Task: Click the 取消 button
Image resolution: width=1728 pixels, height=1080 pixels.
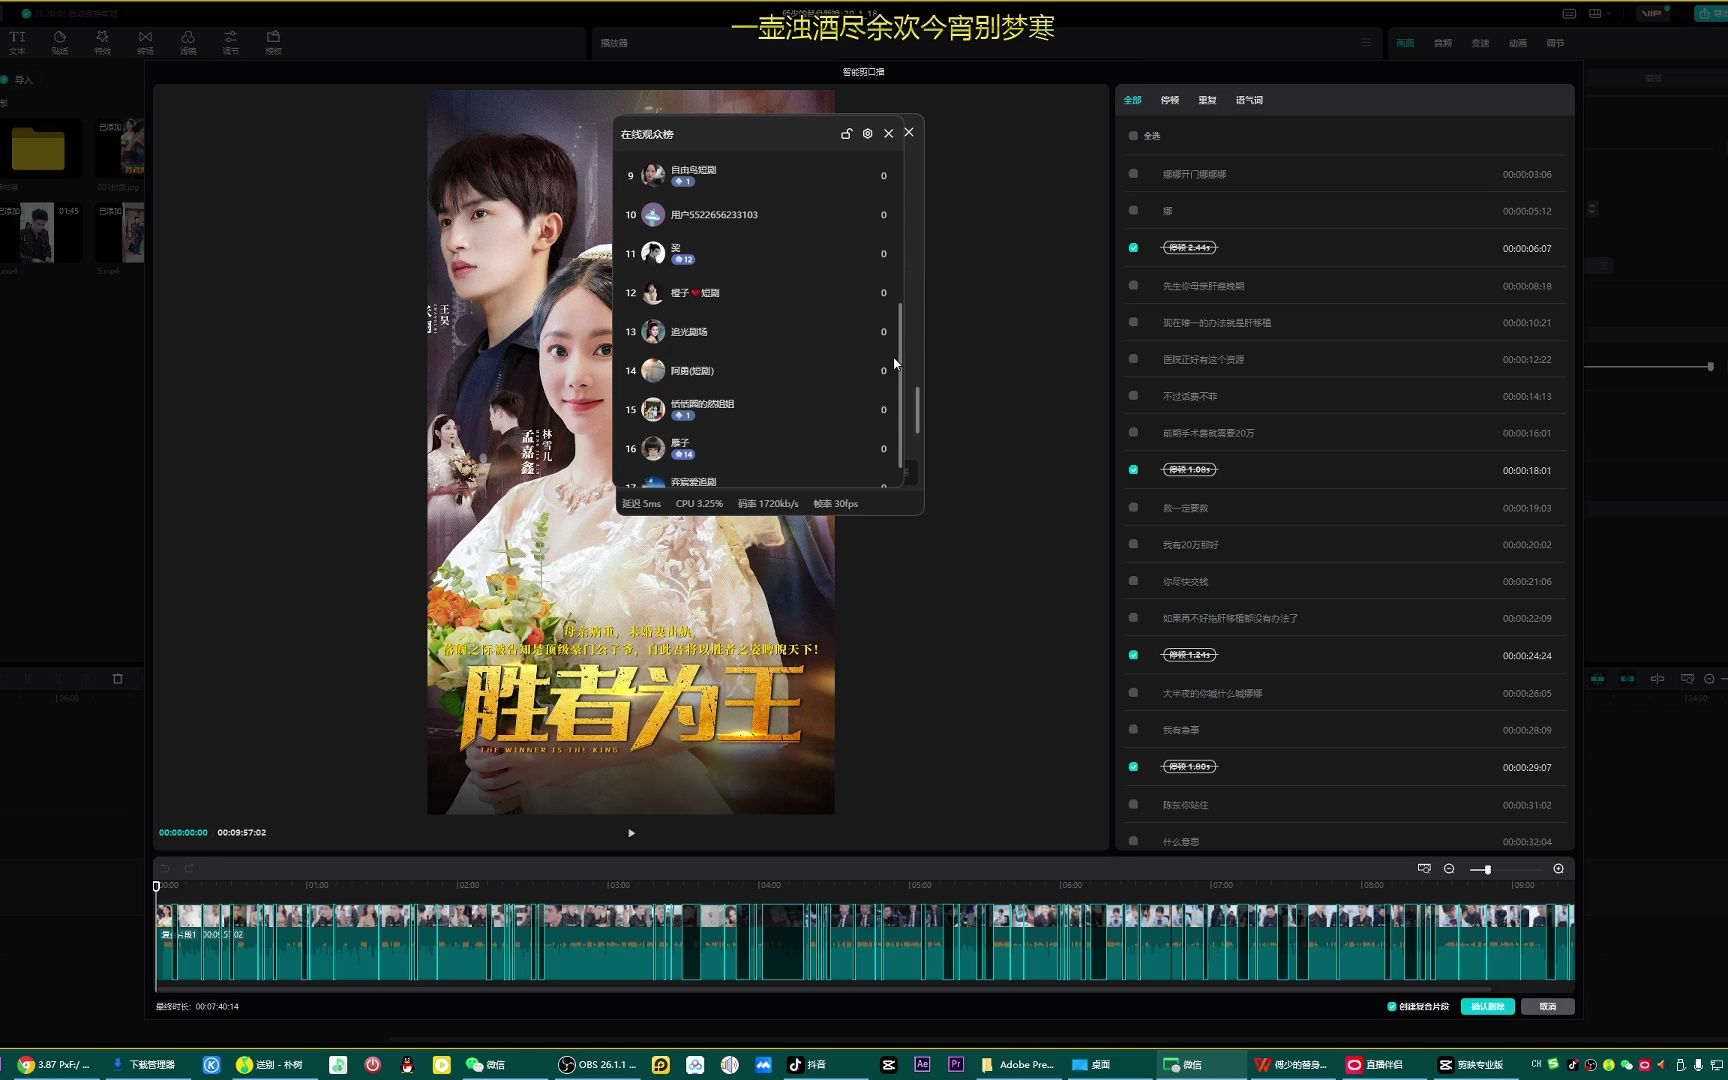Action: click(x=1548, y=1007)
